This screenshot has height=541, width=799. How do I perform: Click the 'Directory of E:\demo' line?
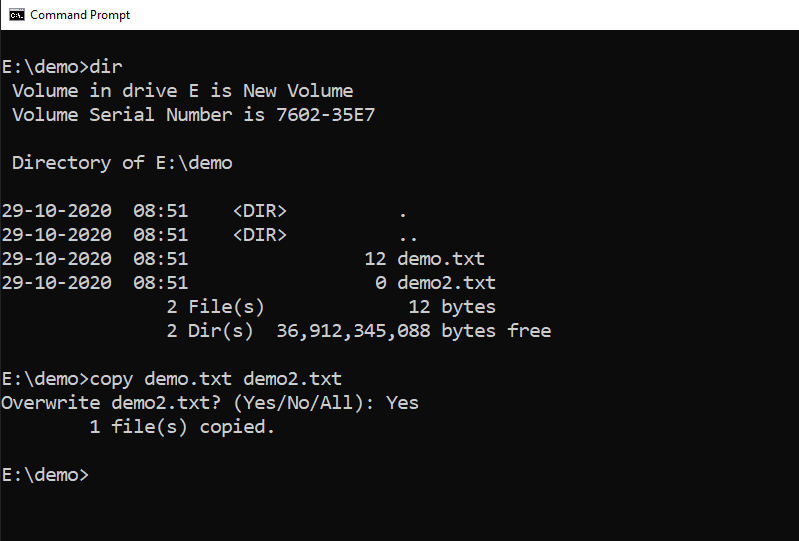(x=122, y=163)
